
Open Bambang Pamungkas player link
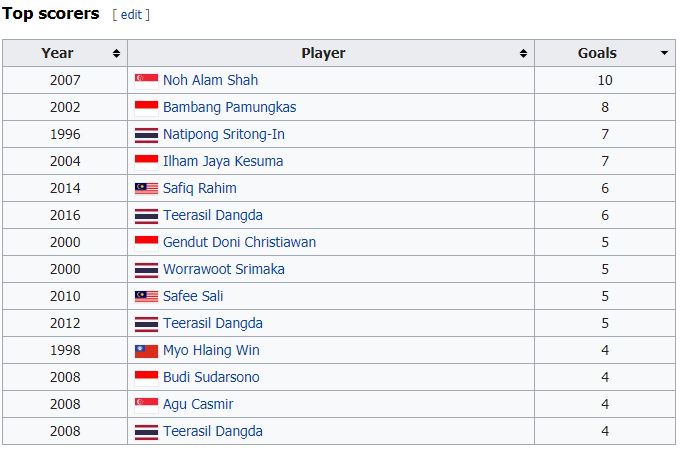pos(229,107)
